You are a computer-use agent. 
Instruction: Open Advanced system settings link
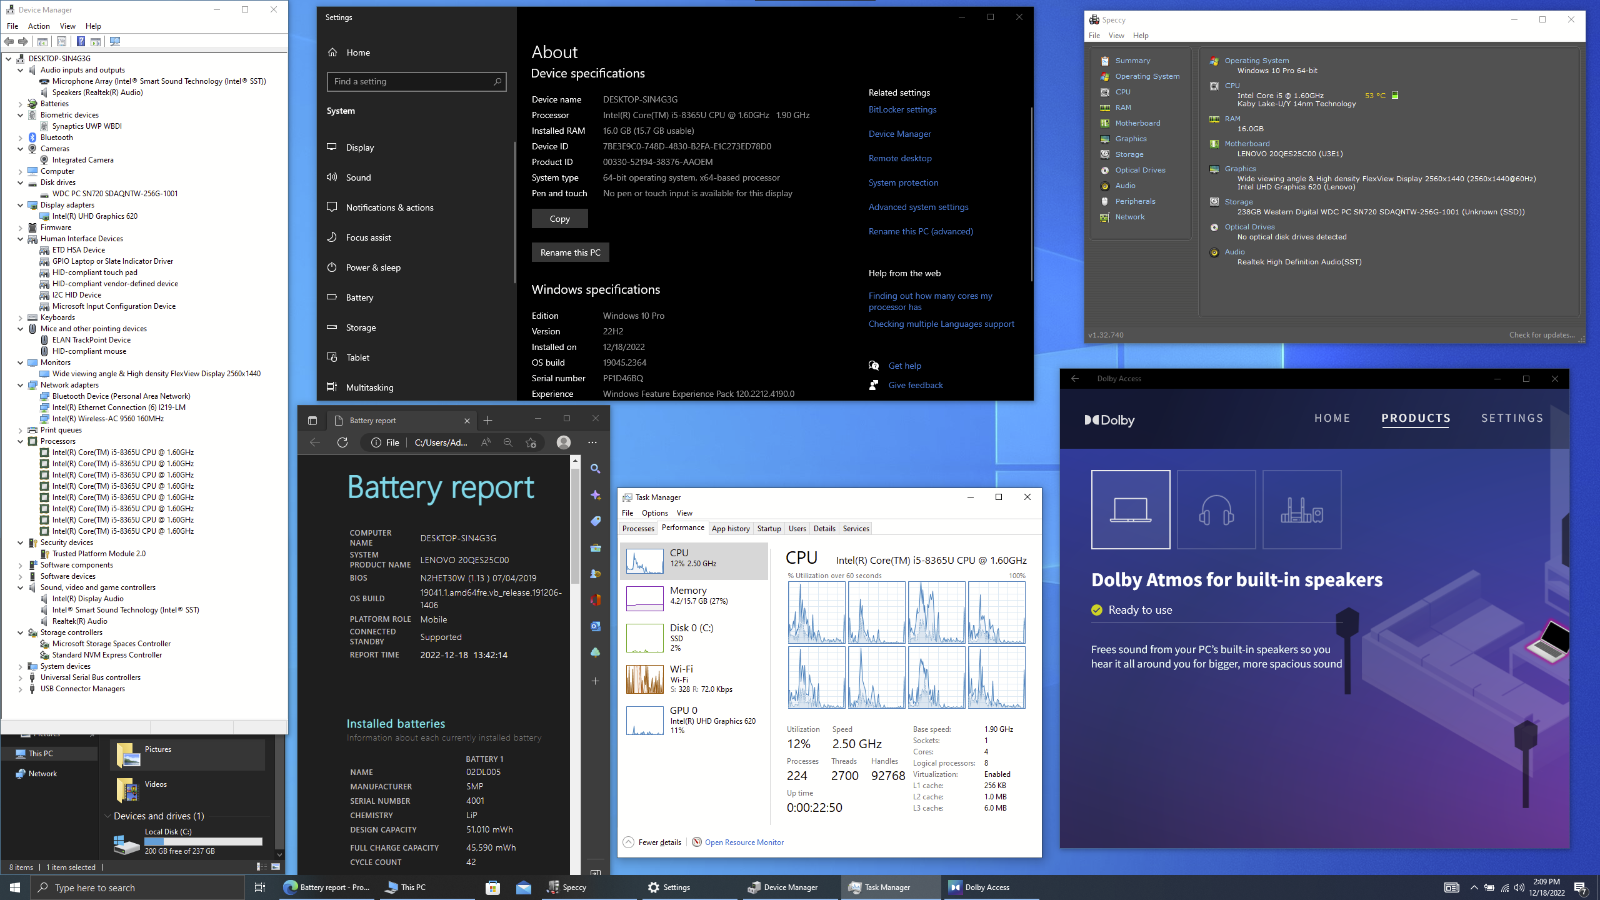(918, 207)
